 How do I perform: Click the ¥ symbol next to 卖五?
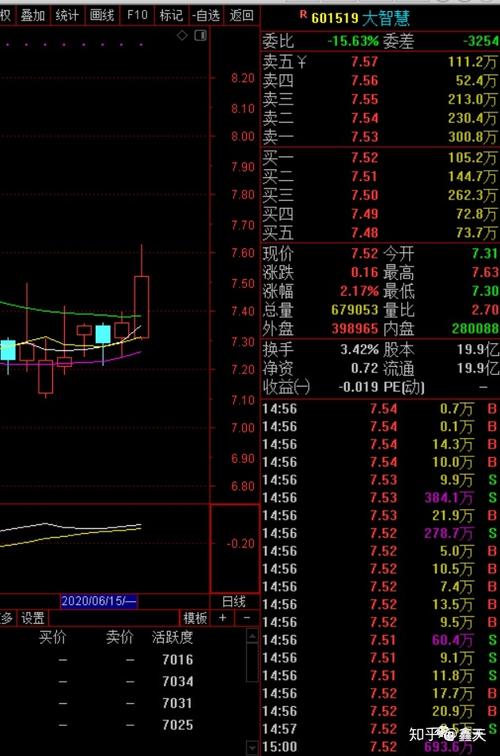click(302, 62)
